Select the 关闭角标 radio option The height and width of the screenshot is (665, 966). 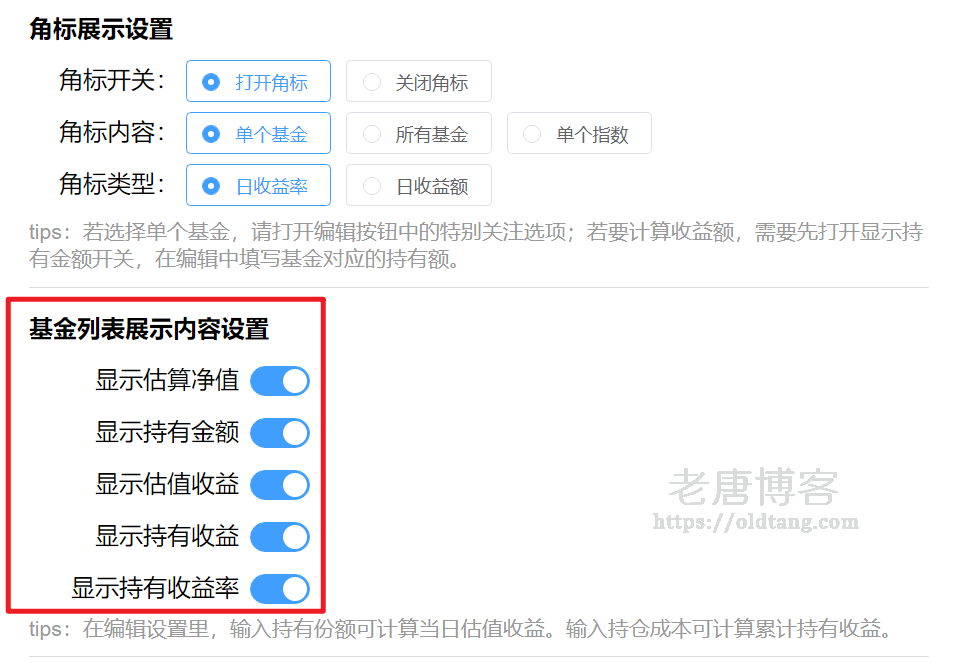point(418,81)
